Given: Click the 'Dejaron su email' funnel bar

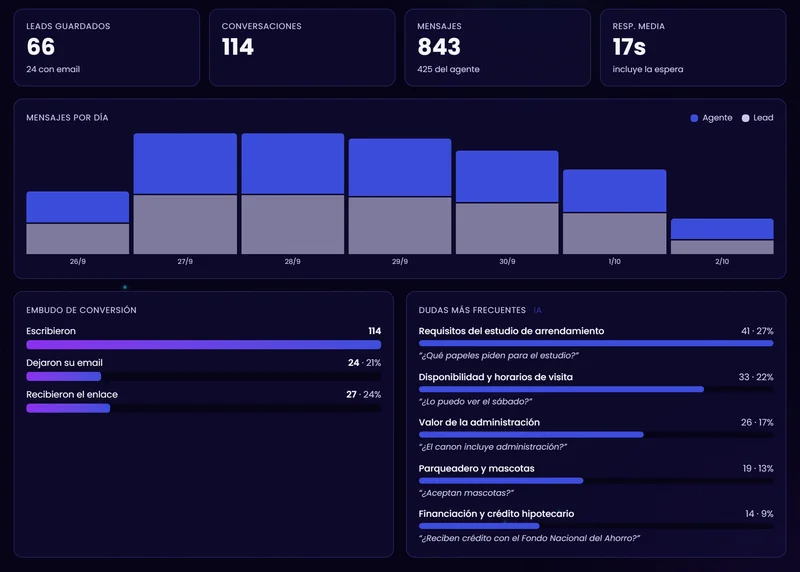Looking at the screenshot, I should point(204,377).
